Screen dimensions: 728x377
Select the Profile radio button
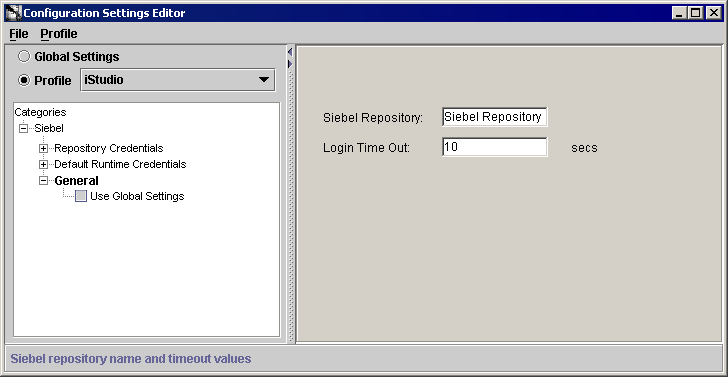[24, 80]
